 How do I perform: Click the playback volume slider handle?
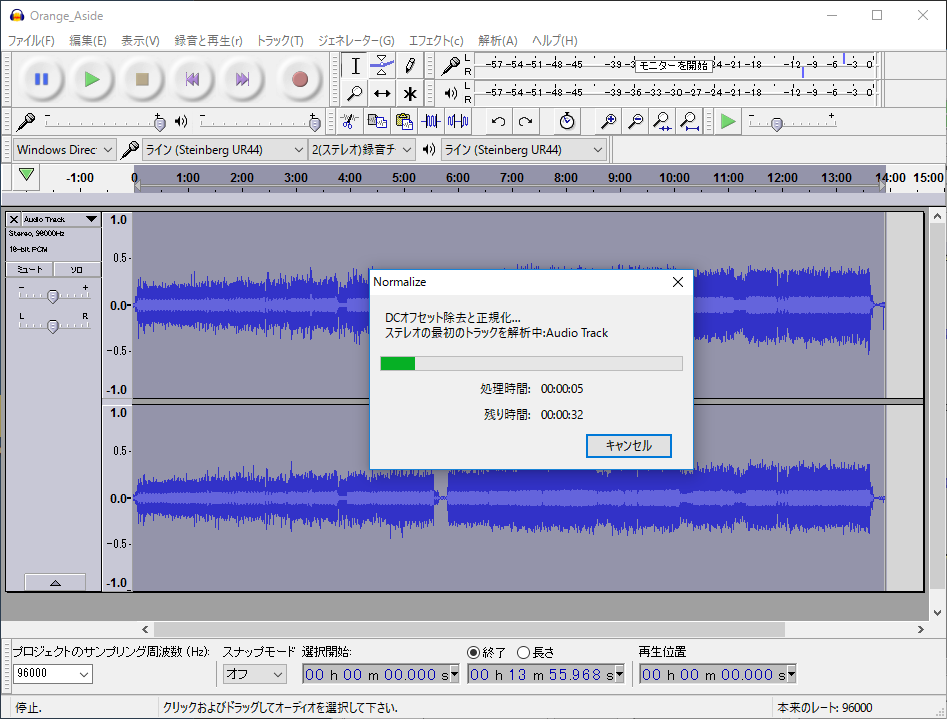click(x=314, y=123)
